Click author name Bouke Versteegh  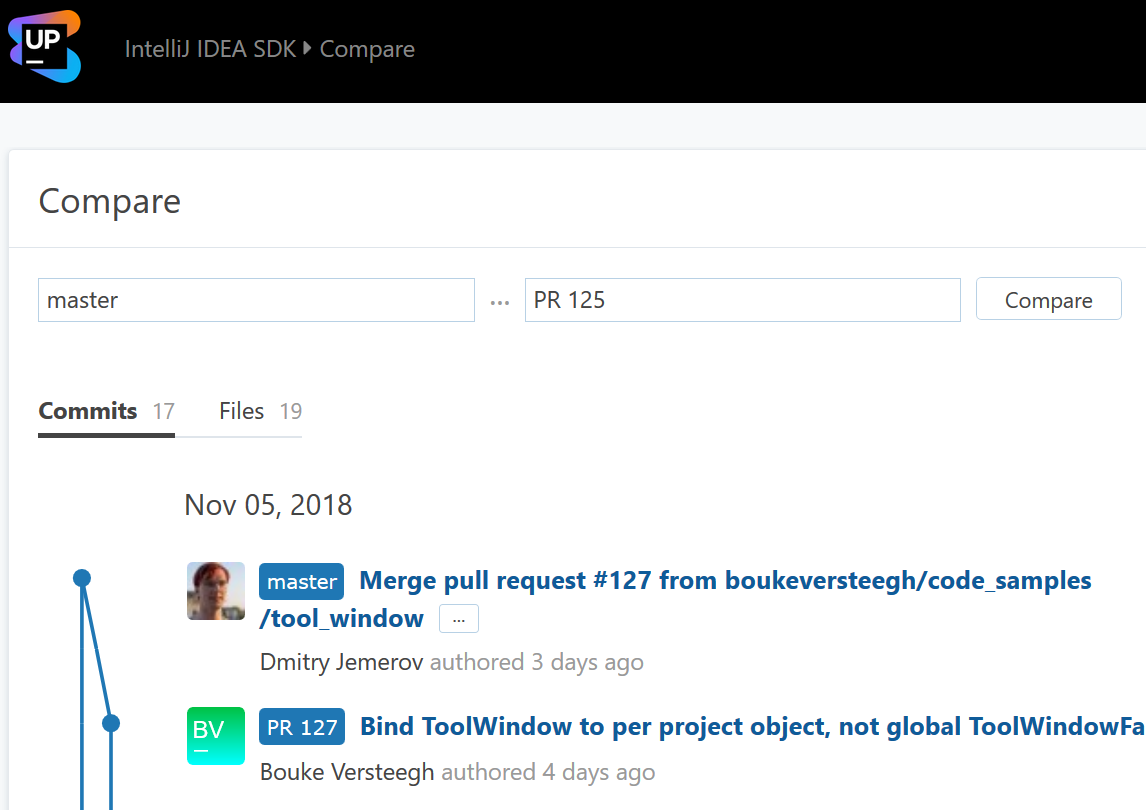click(x=347, y=772)
